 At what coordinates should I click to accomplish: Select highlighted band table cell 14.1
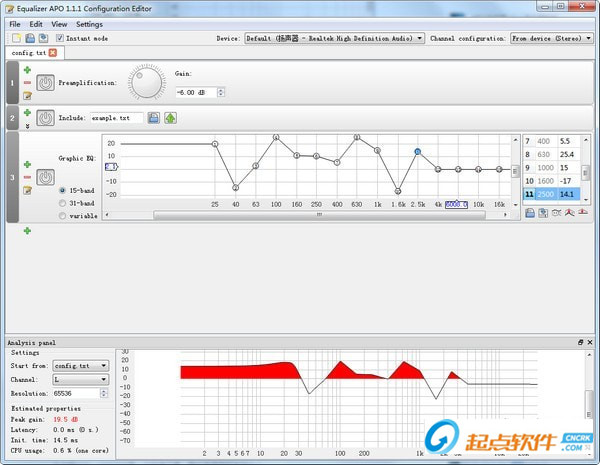[x=568, y=194]
